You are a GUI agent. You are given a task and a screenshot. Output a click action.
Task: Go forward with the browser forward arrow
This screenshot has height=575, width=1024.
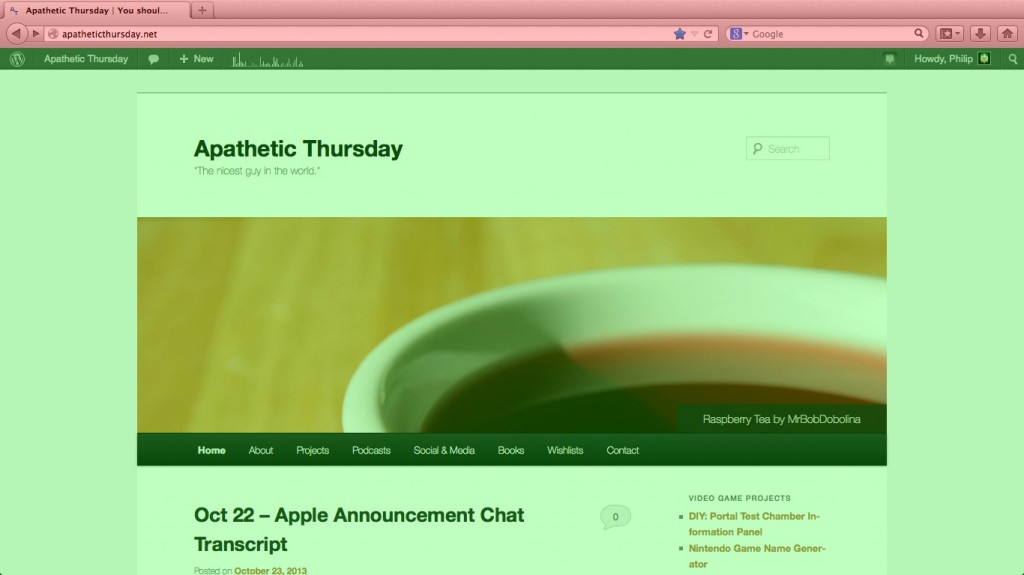[x=36, y=33]
